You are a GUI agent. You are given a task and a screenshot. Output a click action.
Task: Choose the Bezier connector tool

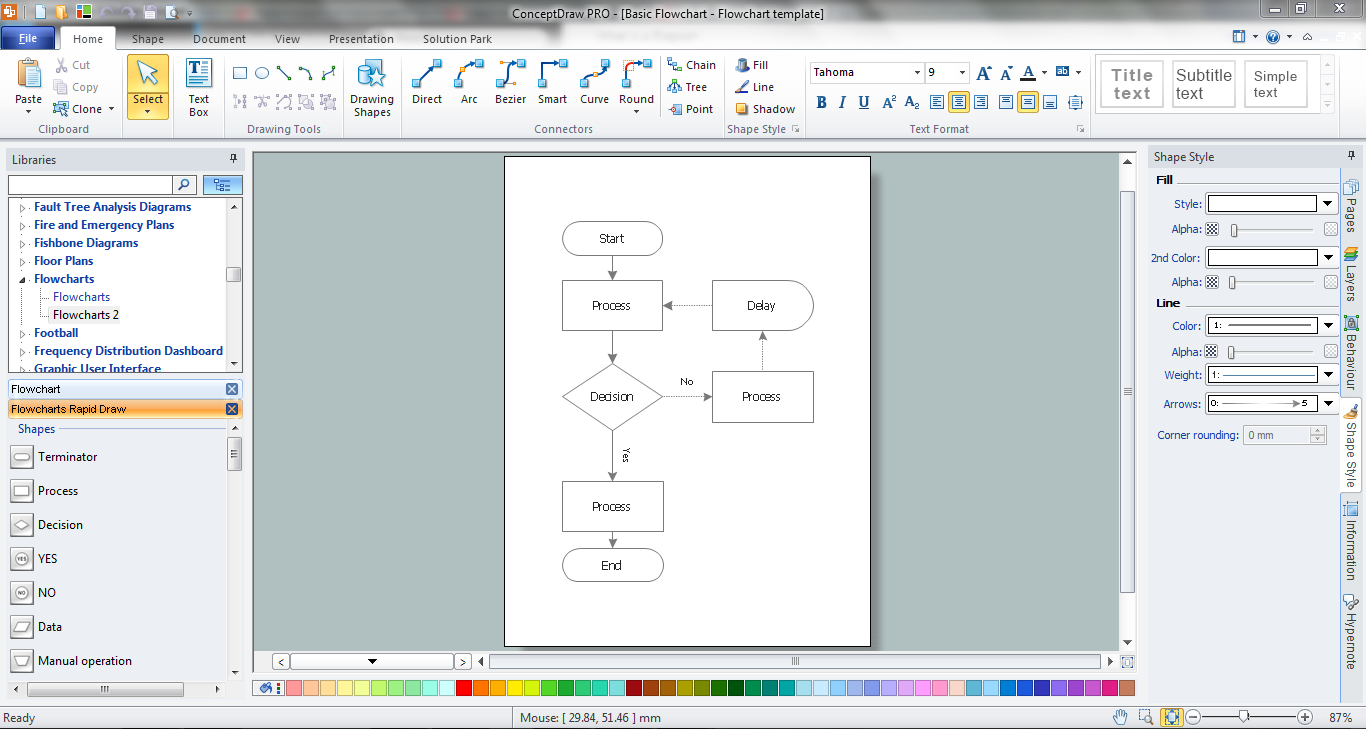tap(511, 83)
